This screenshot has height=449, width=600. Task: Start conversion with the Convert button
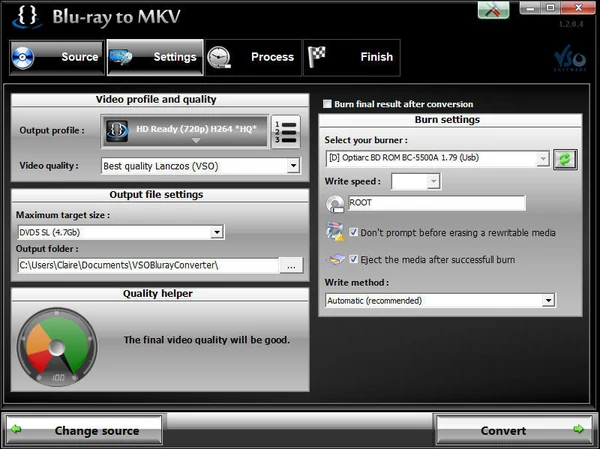[x=514, y=431]
